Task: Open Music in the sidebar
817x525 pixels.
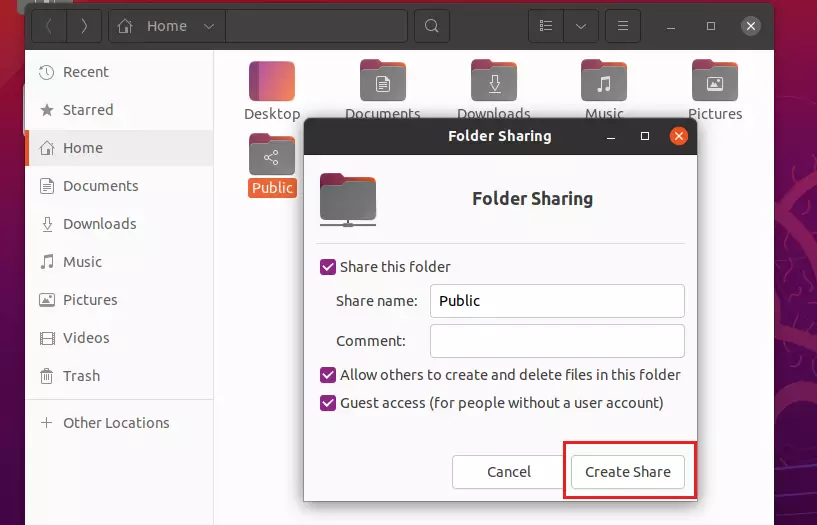Action: point(119,262)
